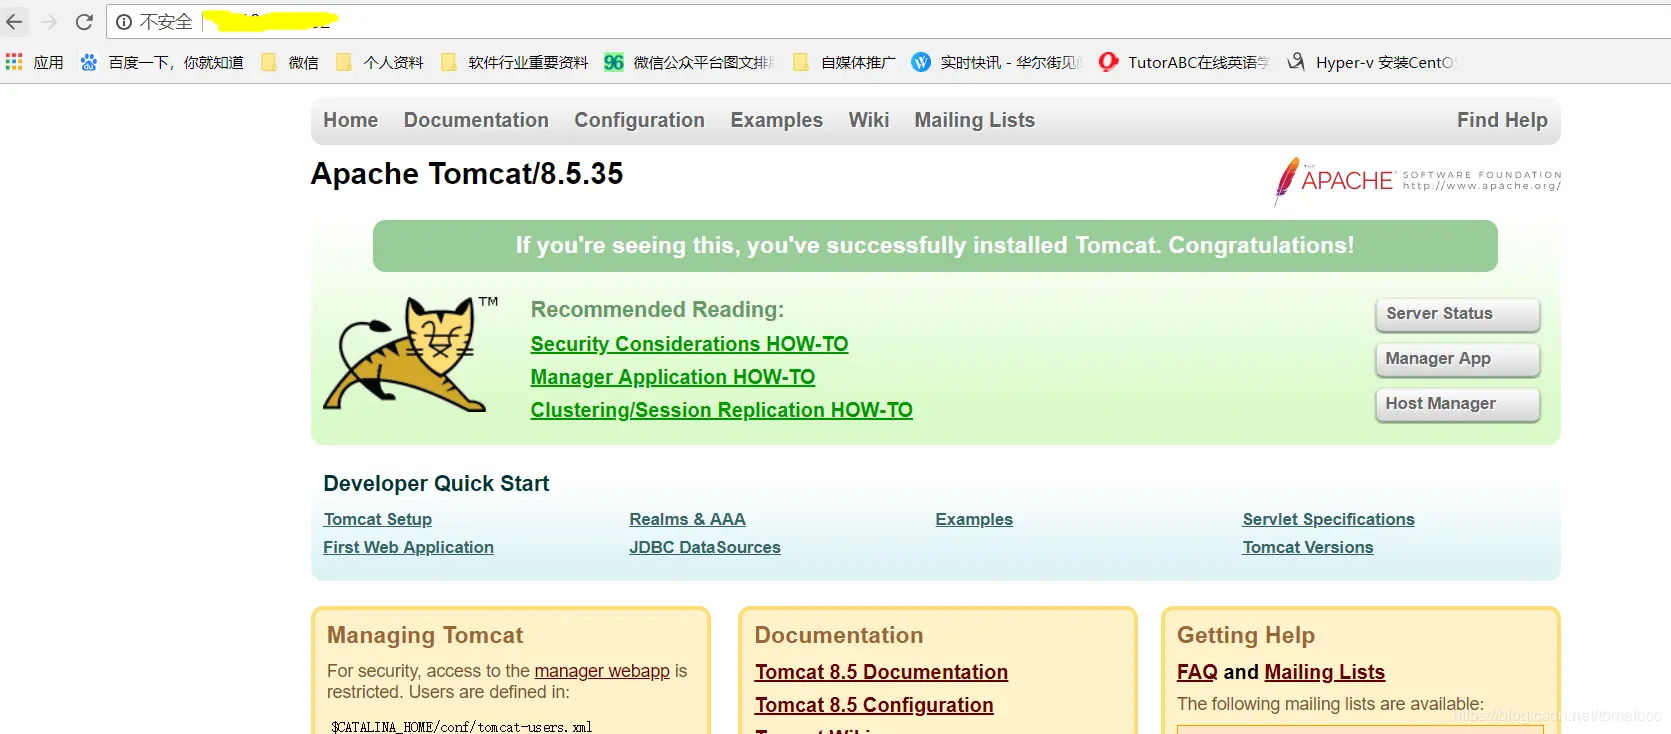Click the Developer Quick Start heading
The image size is (1671, 734).
coord(436,484)
